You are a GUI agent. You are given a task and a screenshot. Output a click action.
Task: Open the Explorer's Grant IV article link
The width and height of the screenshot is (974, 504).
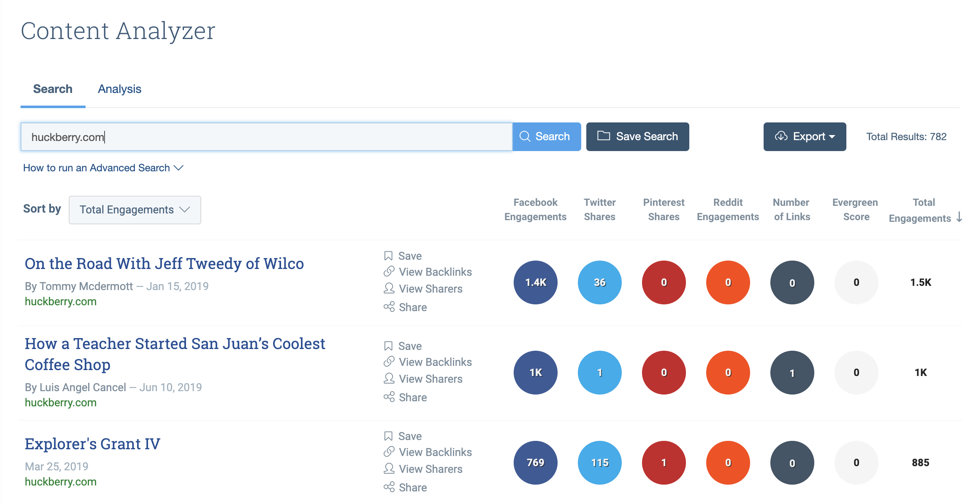pyautogui.click(x=92, y=444)
